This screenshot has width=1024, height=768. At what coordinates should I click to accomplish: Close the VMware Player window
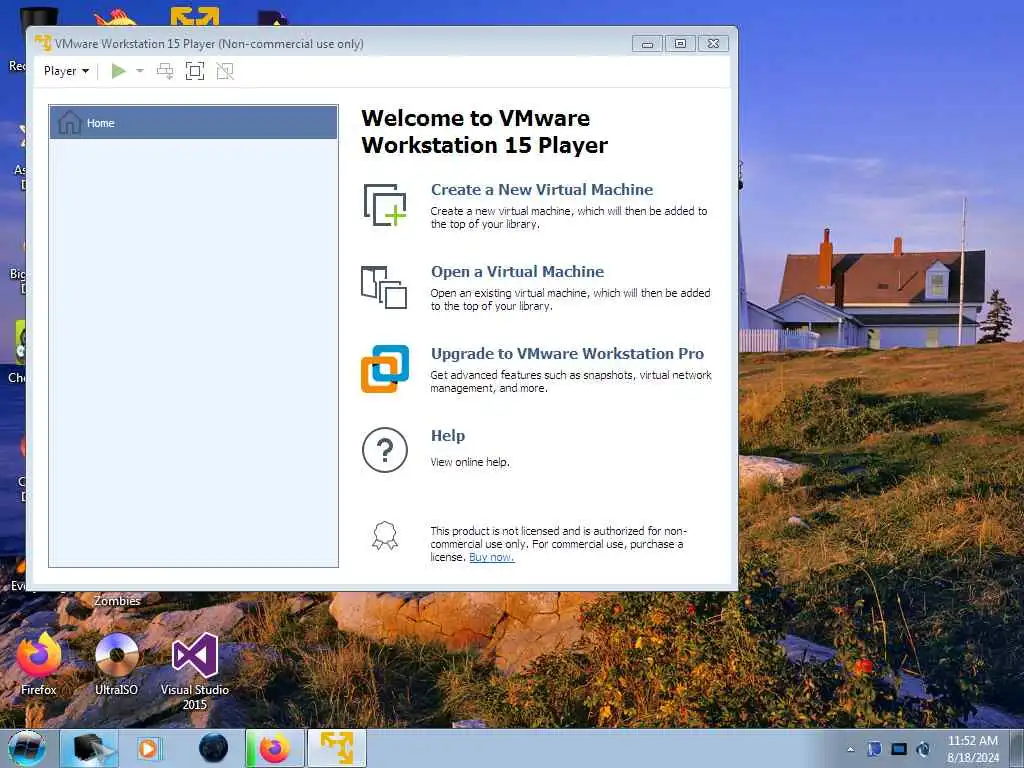713,44
